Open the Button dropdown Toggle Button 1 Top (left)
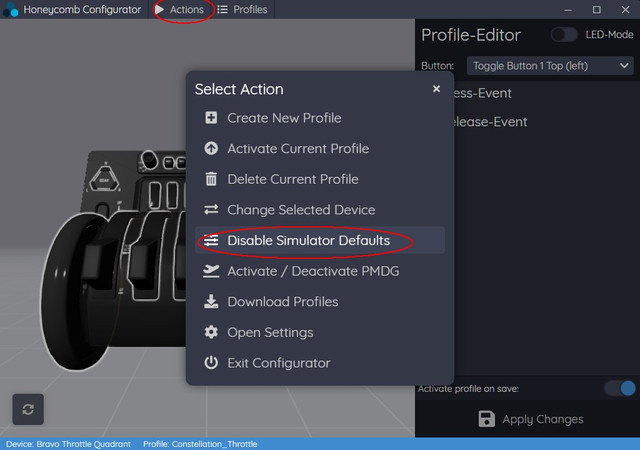640x450 pixels. pos(550,66)
